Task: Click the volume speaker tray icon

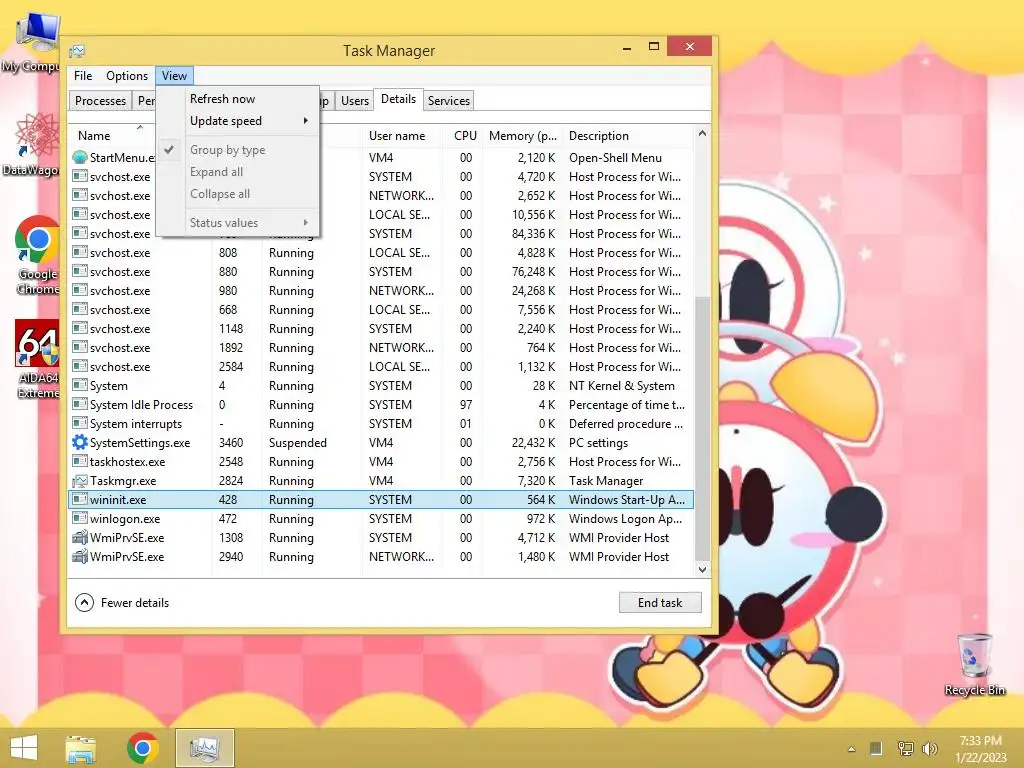Action: [930, 748]
